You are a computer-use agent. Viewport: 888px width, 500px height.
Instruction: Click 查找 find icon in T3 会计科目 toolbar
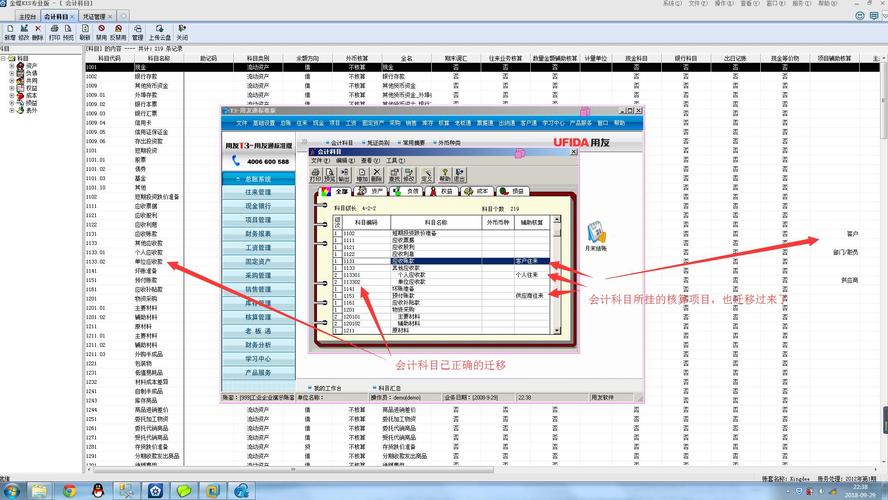pos(394,175)
